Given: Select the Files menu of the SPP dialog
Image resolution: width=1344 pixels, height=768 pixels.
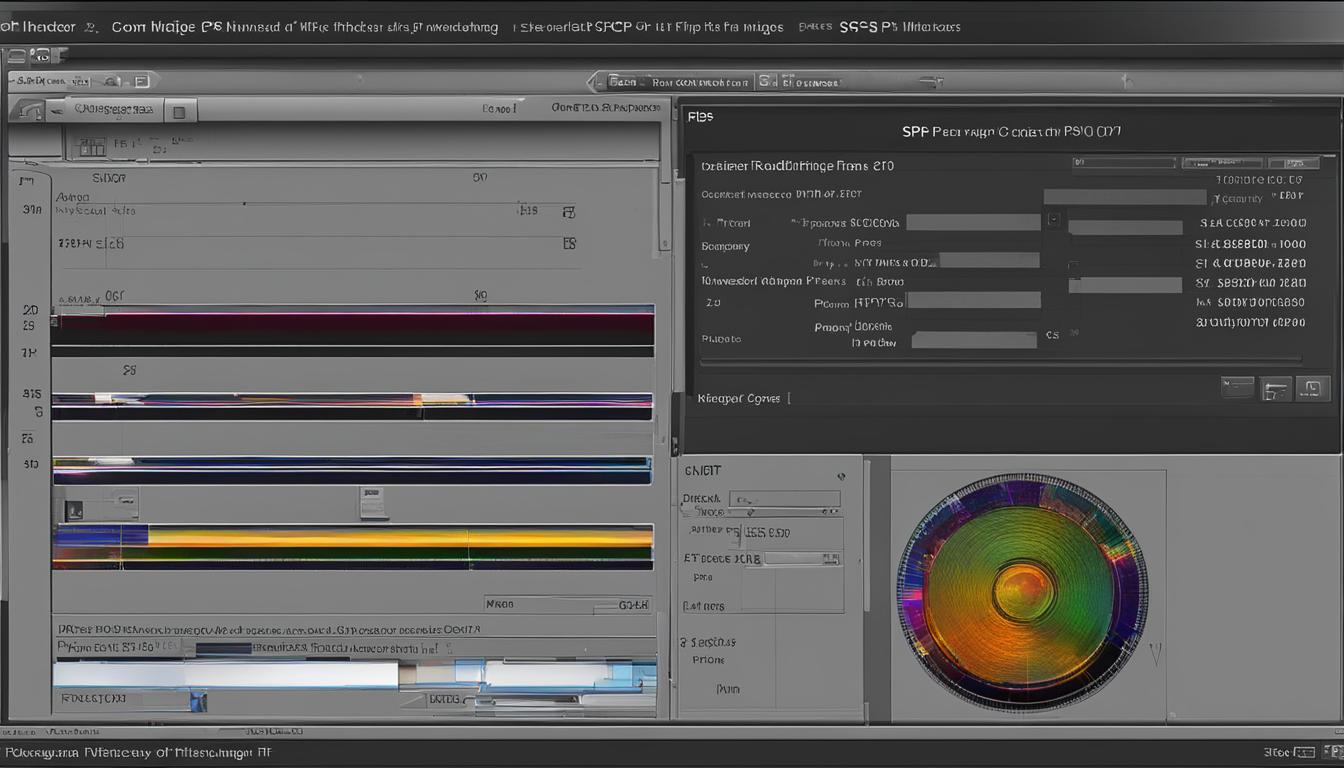Looking at the screenshot, I should [x=700, y=115].
